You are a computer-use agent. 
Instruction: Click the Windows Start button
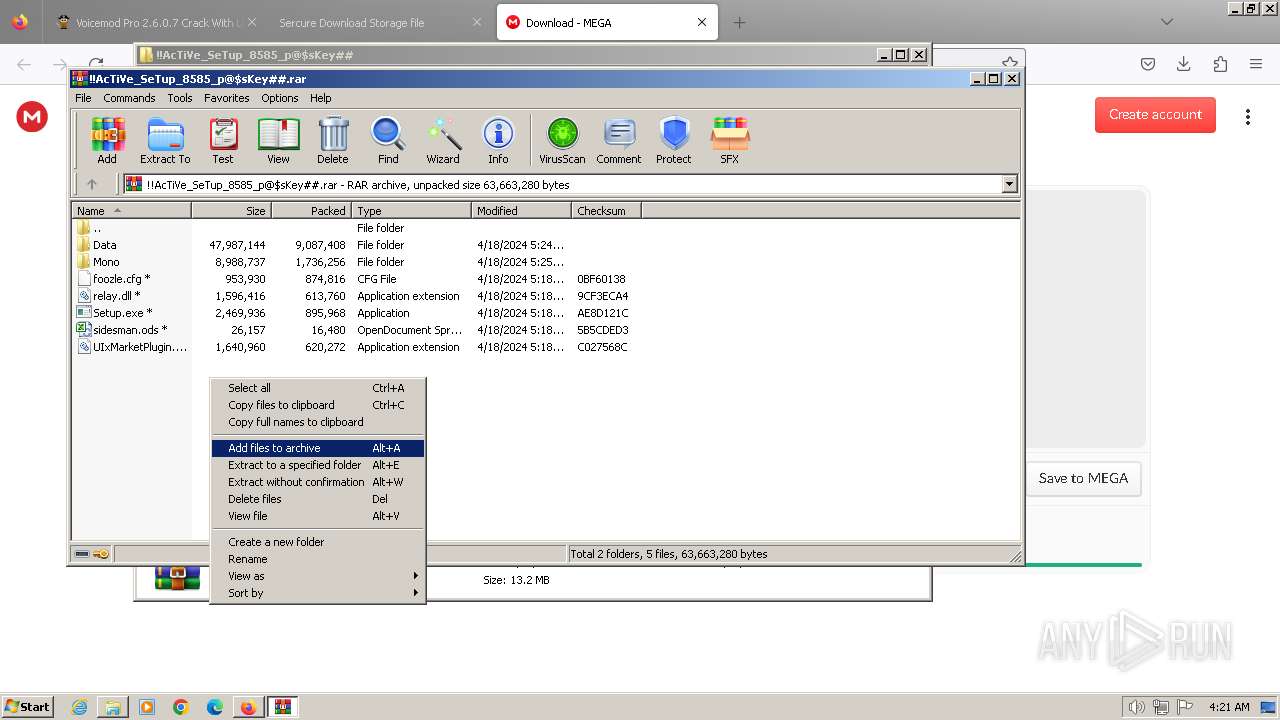(x=28, y=706)
